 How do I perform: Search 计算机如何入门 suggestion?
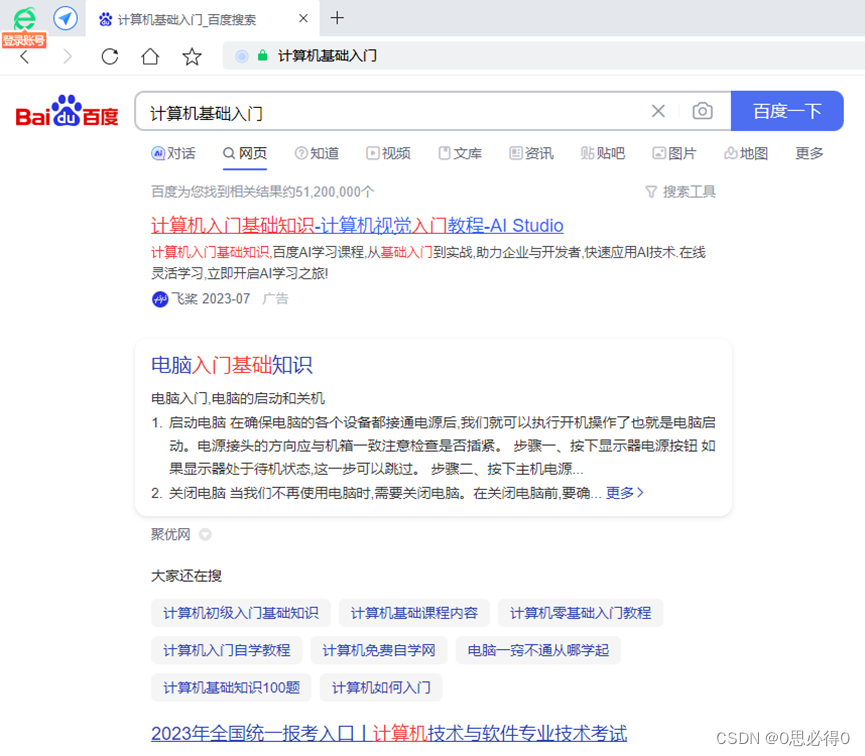pyautogui.click(x=381, y=687)
